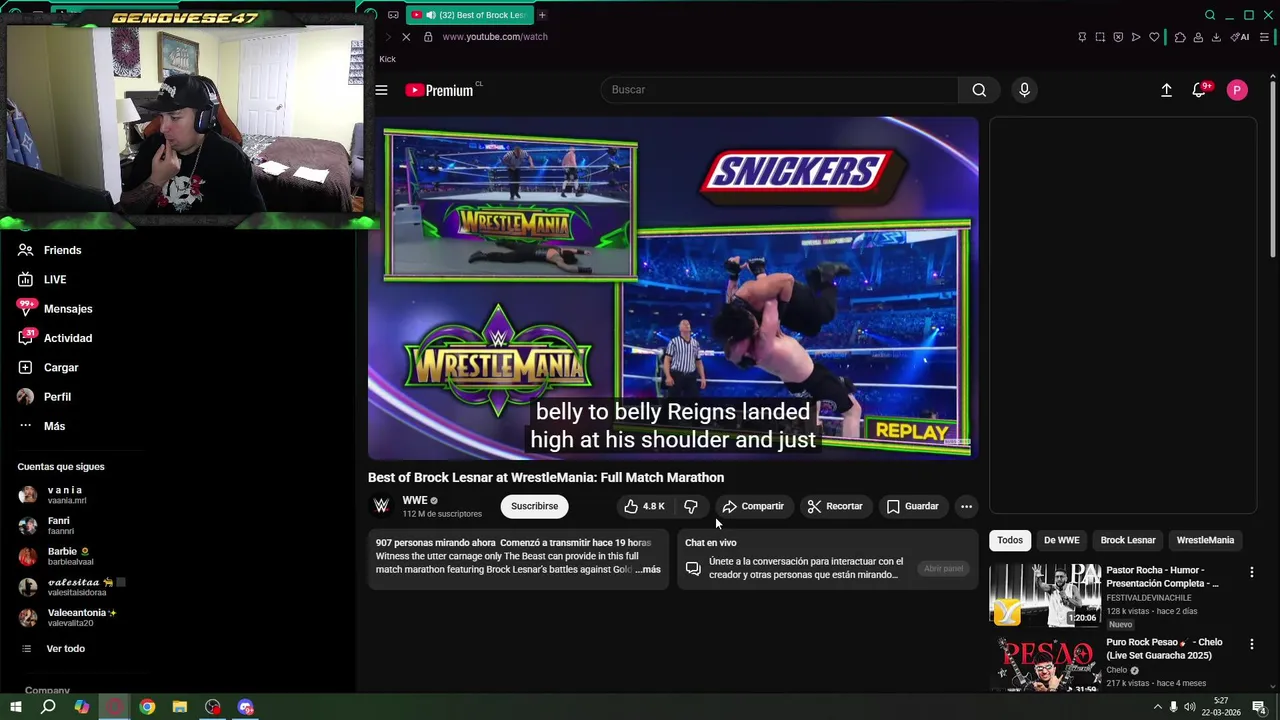Viewport: 1280px width, 720px height.
Task: Open YouTube notifications bell
Action: click(x=1199, y=90)
